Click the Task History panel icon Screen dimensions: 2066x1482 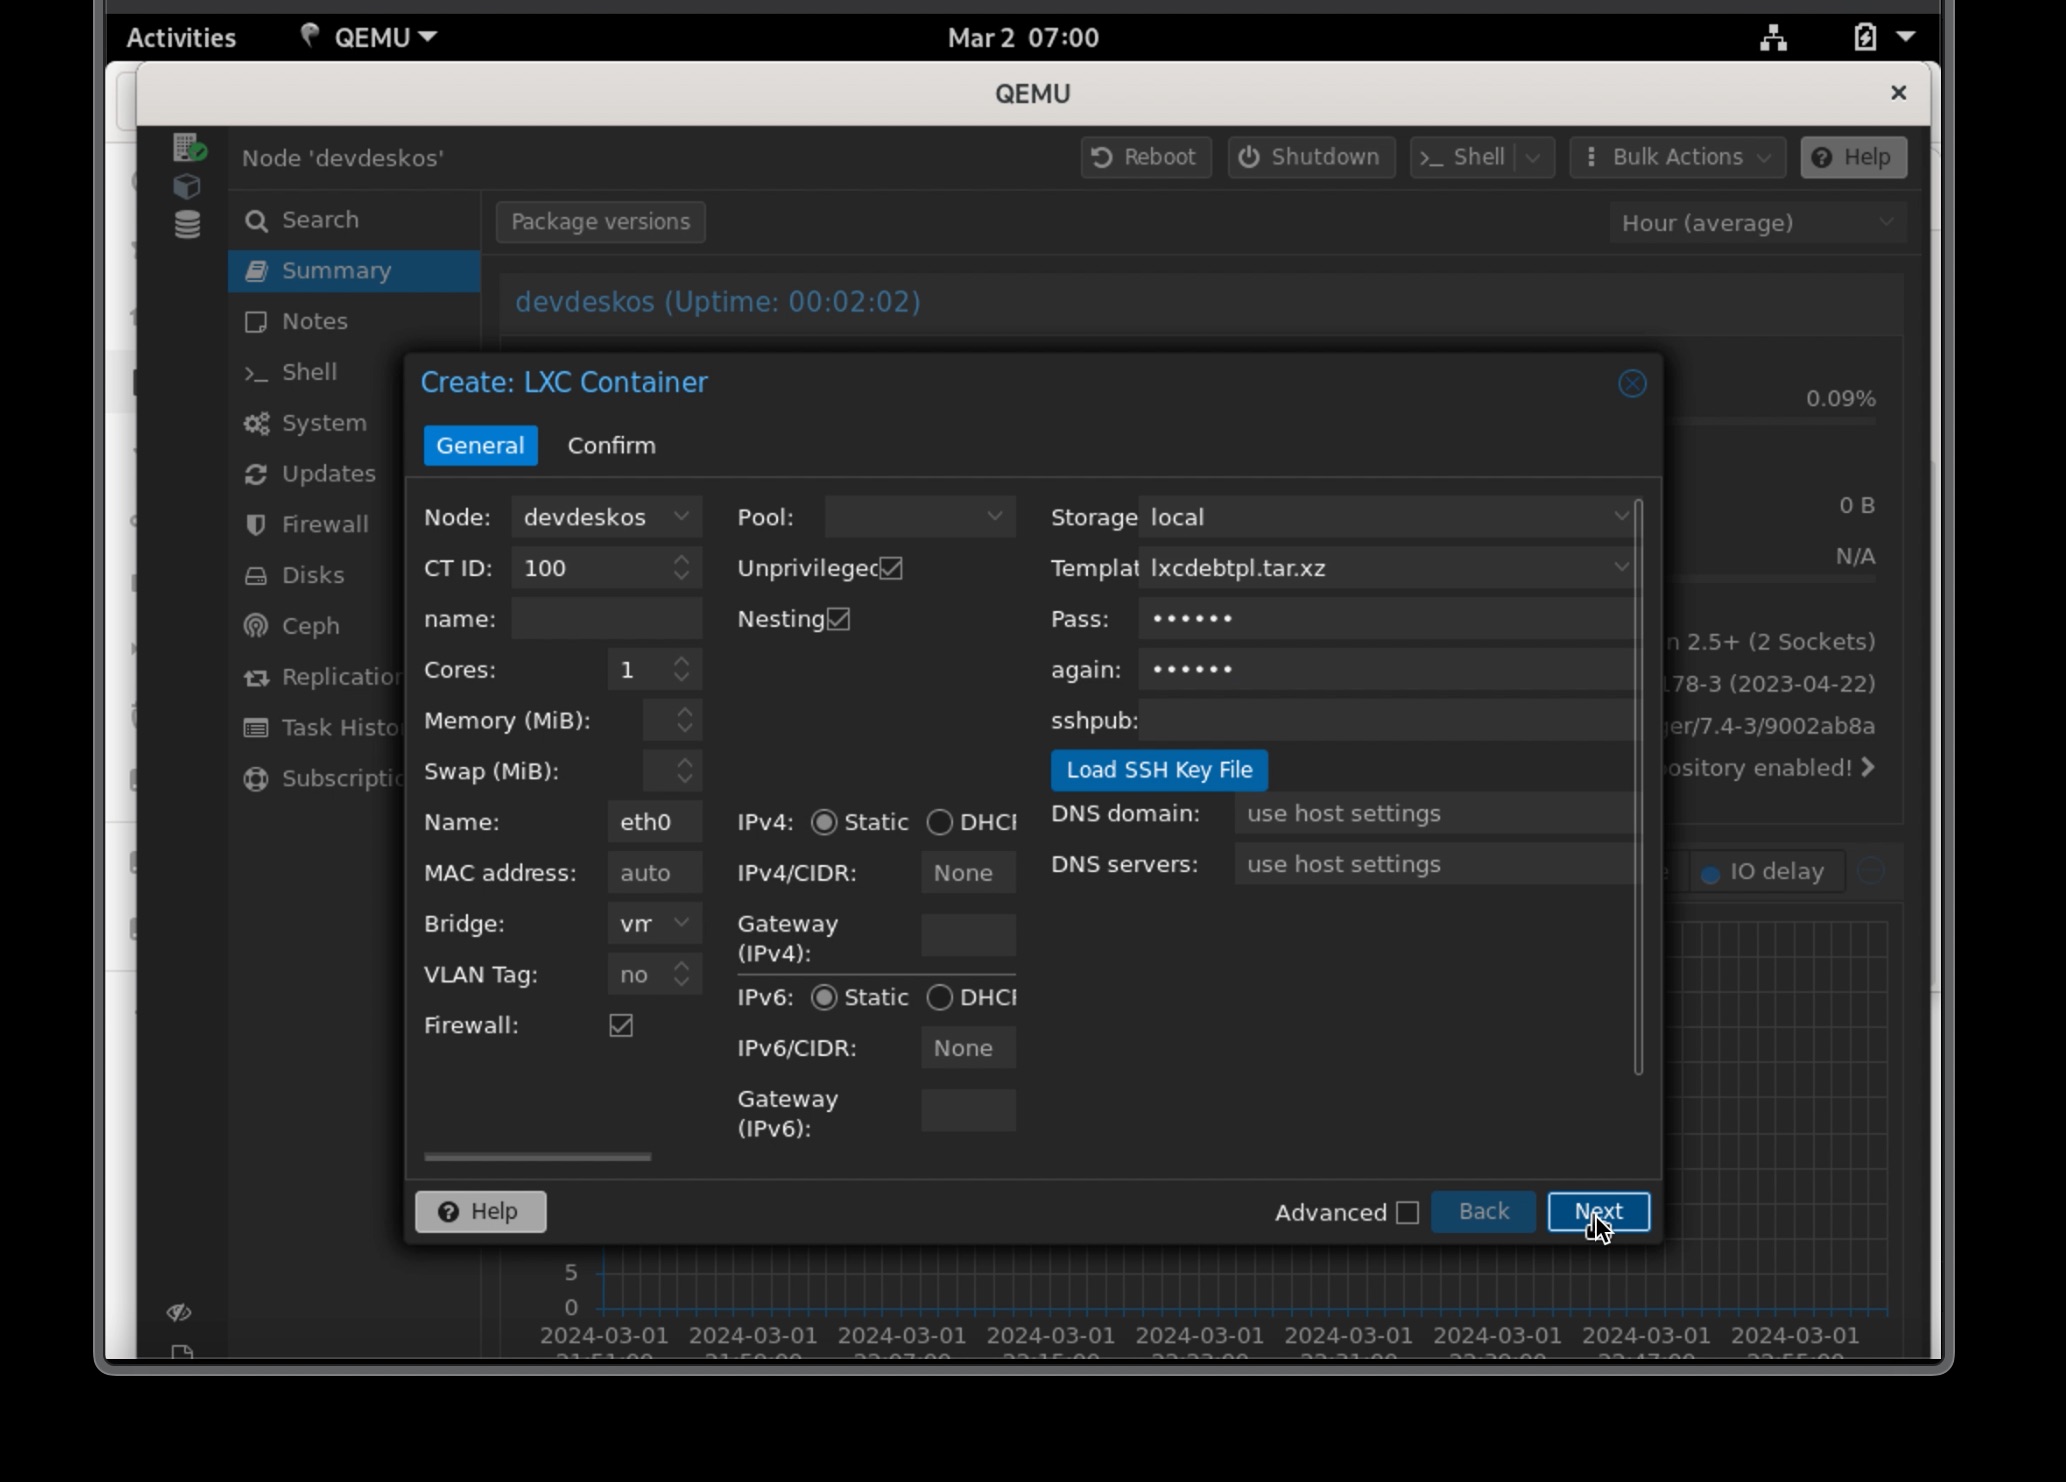click(255, 727)
